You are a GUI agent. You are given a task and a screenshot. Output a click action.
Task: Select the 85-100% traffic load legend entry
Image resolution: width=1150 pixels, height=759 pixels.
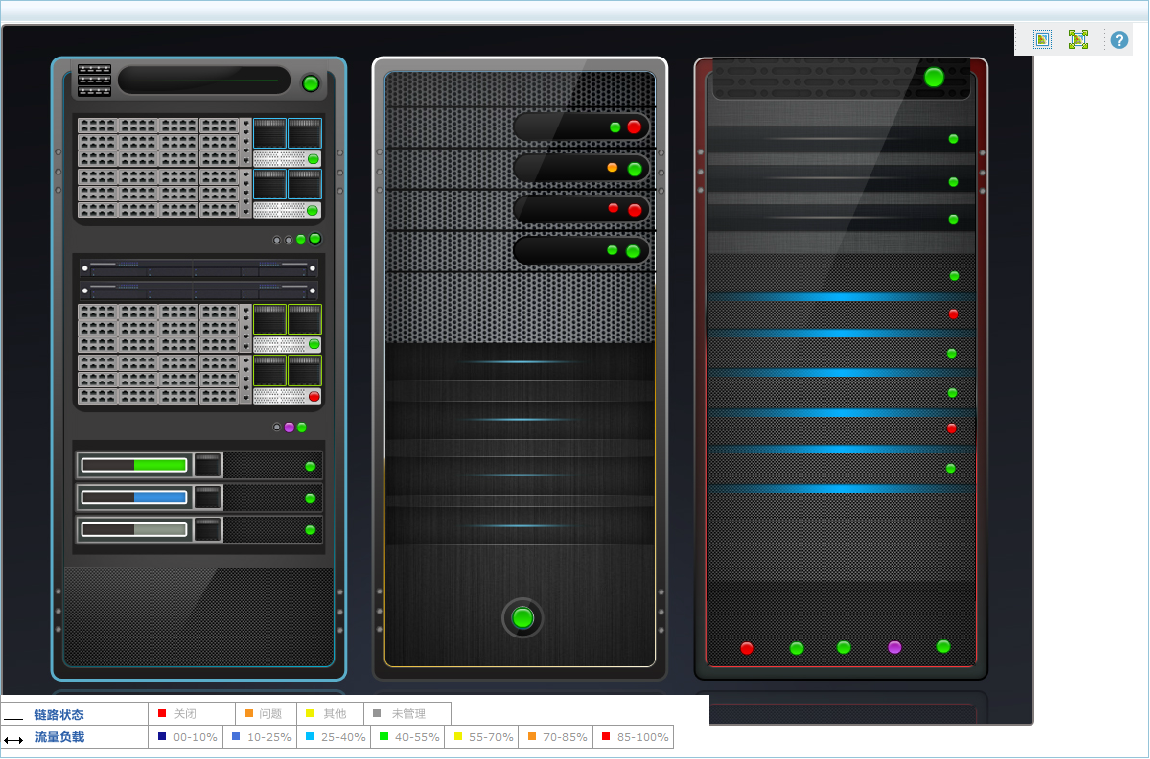click(x=635, y=737)
